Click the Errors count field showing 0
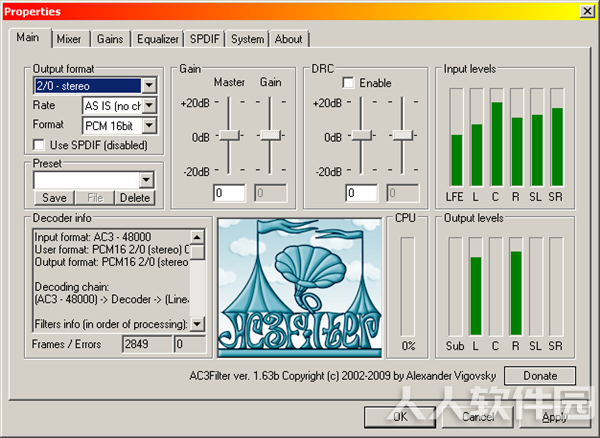 click(190, 344)
